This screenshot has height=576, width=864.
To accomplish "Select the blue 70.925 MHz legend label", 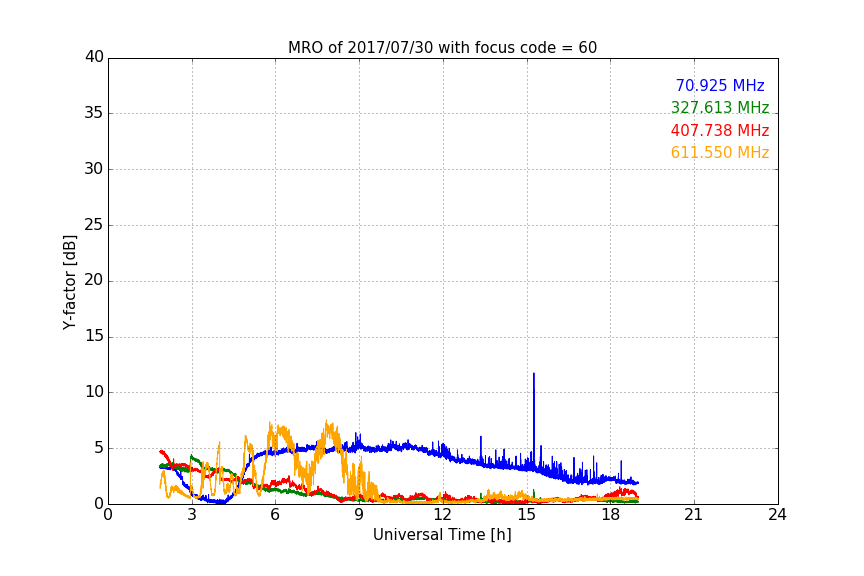I will [x=720, y=85].
